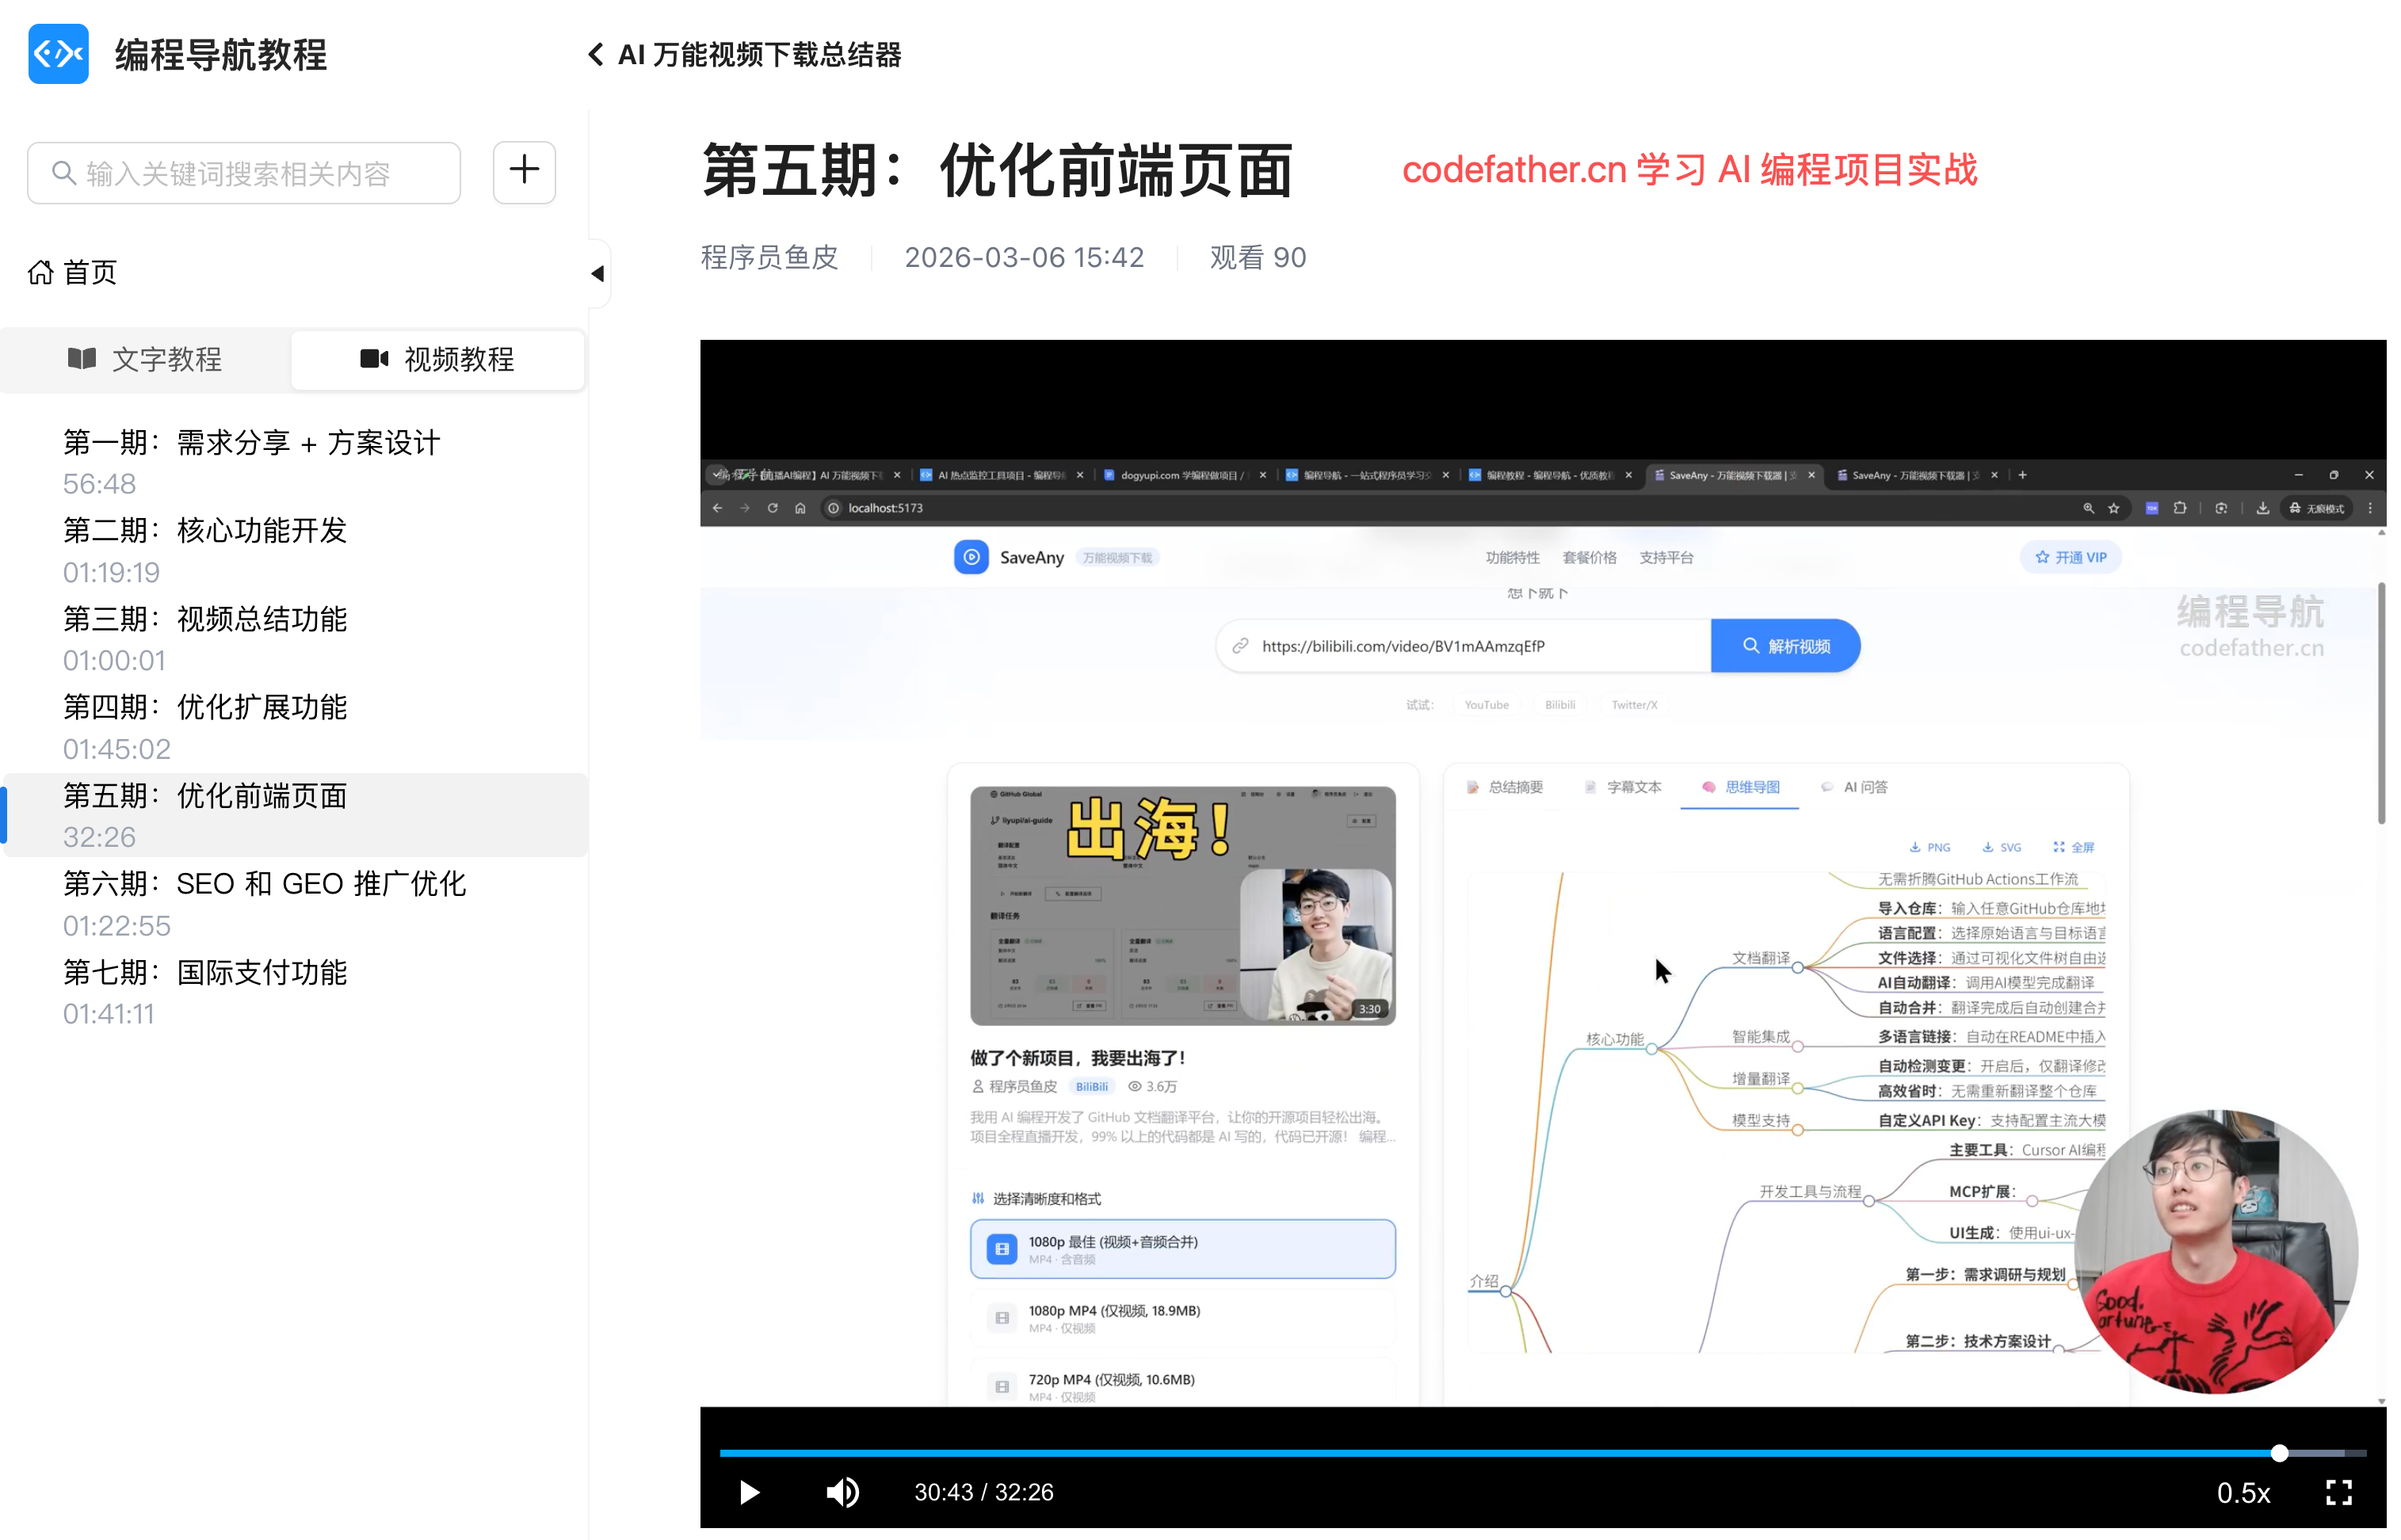
Task: Click the codefather.cn red banner link
Action: tap(1689, 170)
